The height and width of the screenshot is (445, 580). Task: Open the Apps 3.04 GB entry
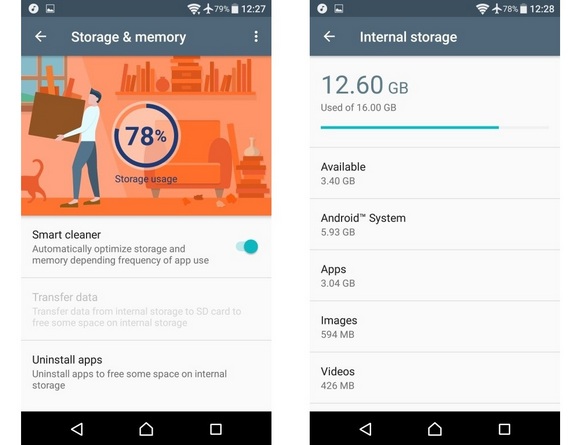point(435,276)
